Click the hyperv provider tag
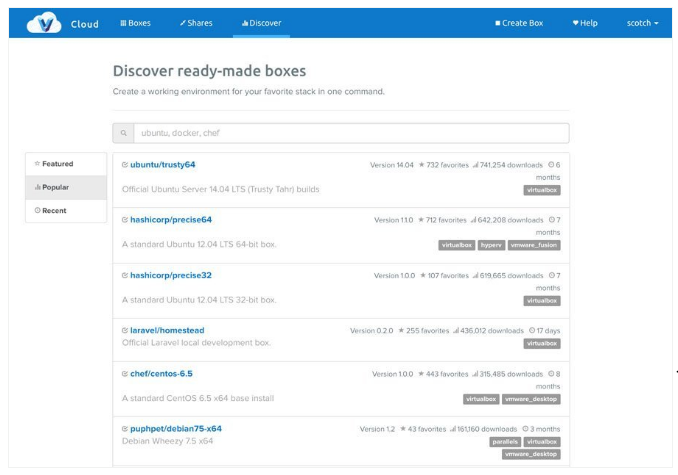This screenshot has width=678, height=475. 491,245
